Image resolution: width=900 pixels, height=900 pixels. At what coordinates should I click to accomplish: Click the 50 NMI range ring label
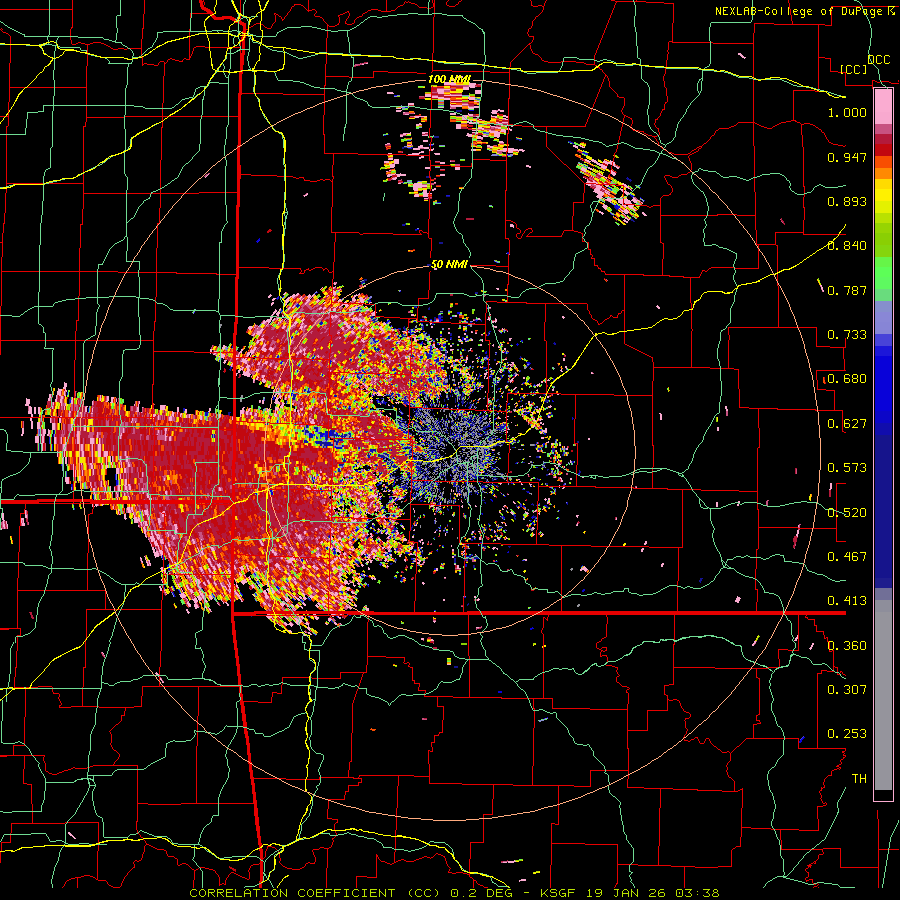coord(449,265)
